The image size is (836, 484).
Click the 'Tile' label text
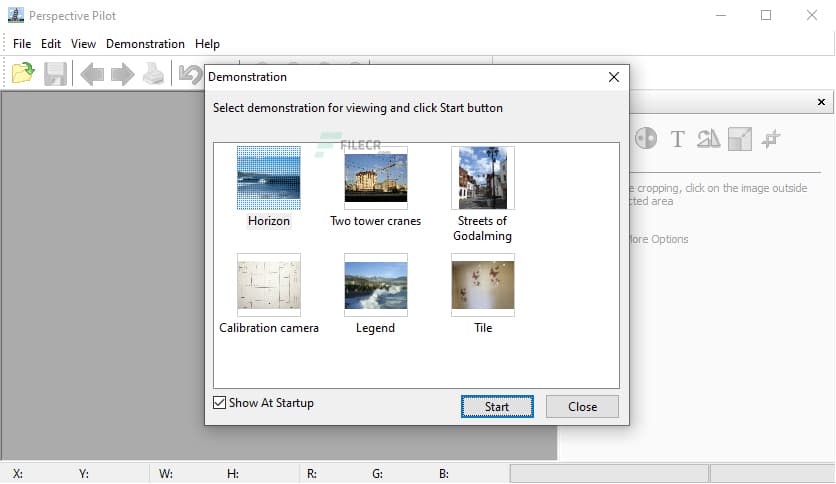click(x=483, y=328)
